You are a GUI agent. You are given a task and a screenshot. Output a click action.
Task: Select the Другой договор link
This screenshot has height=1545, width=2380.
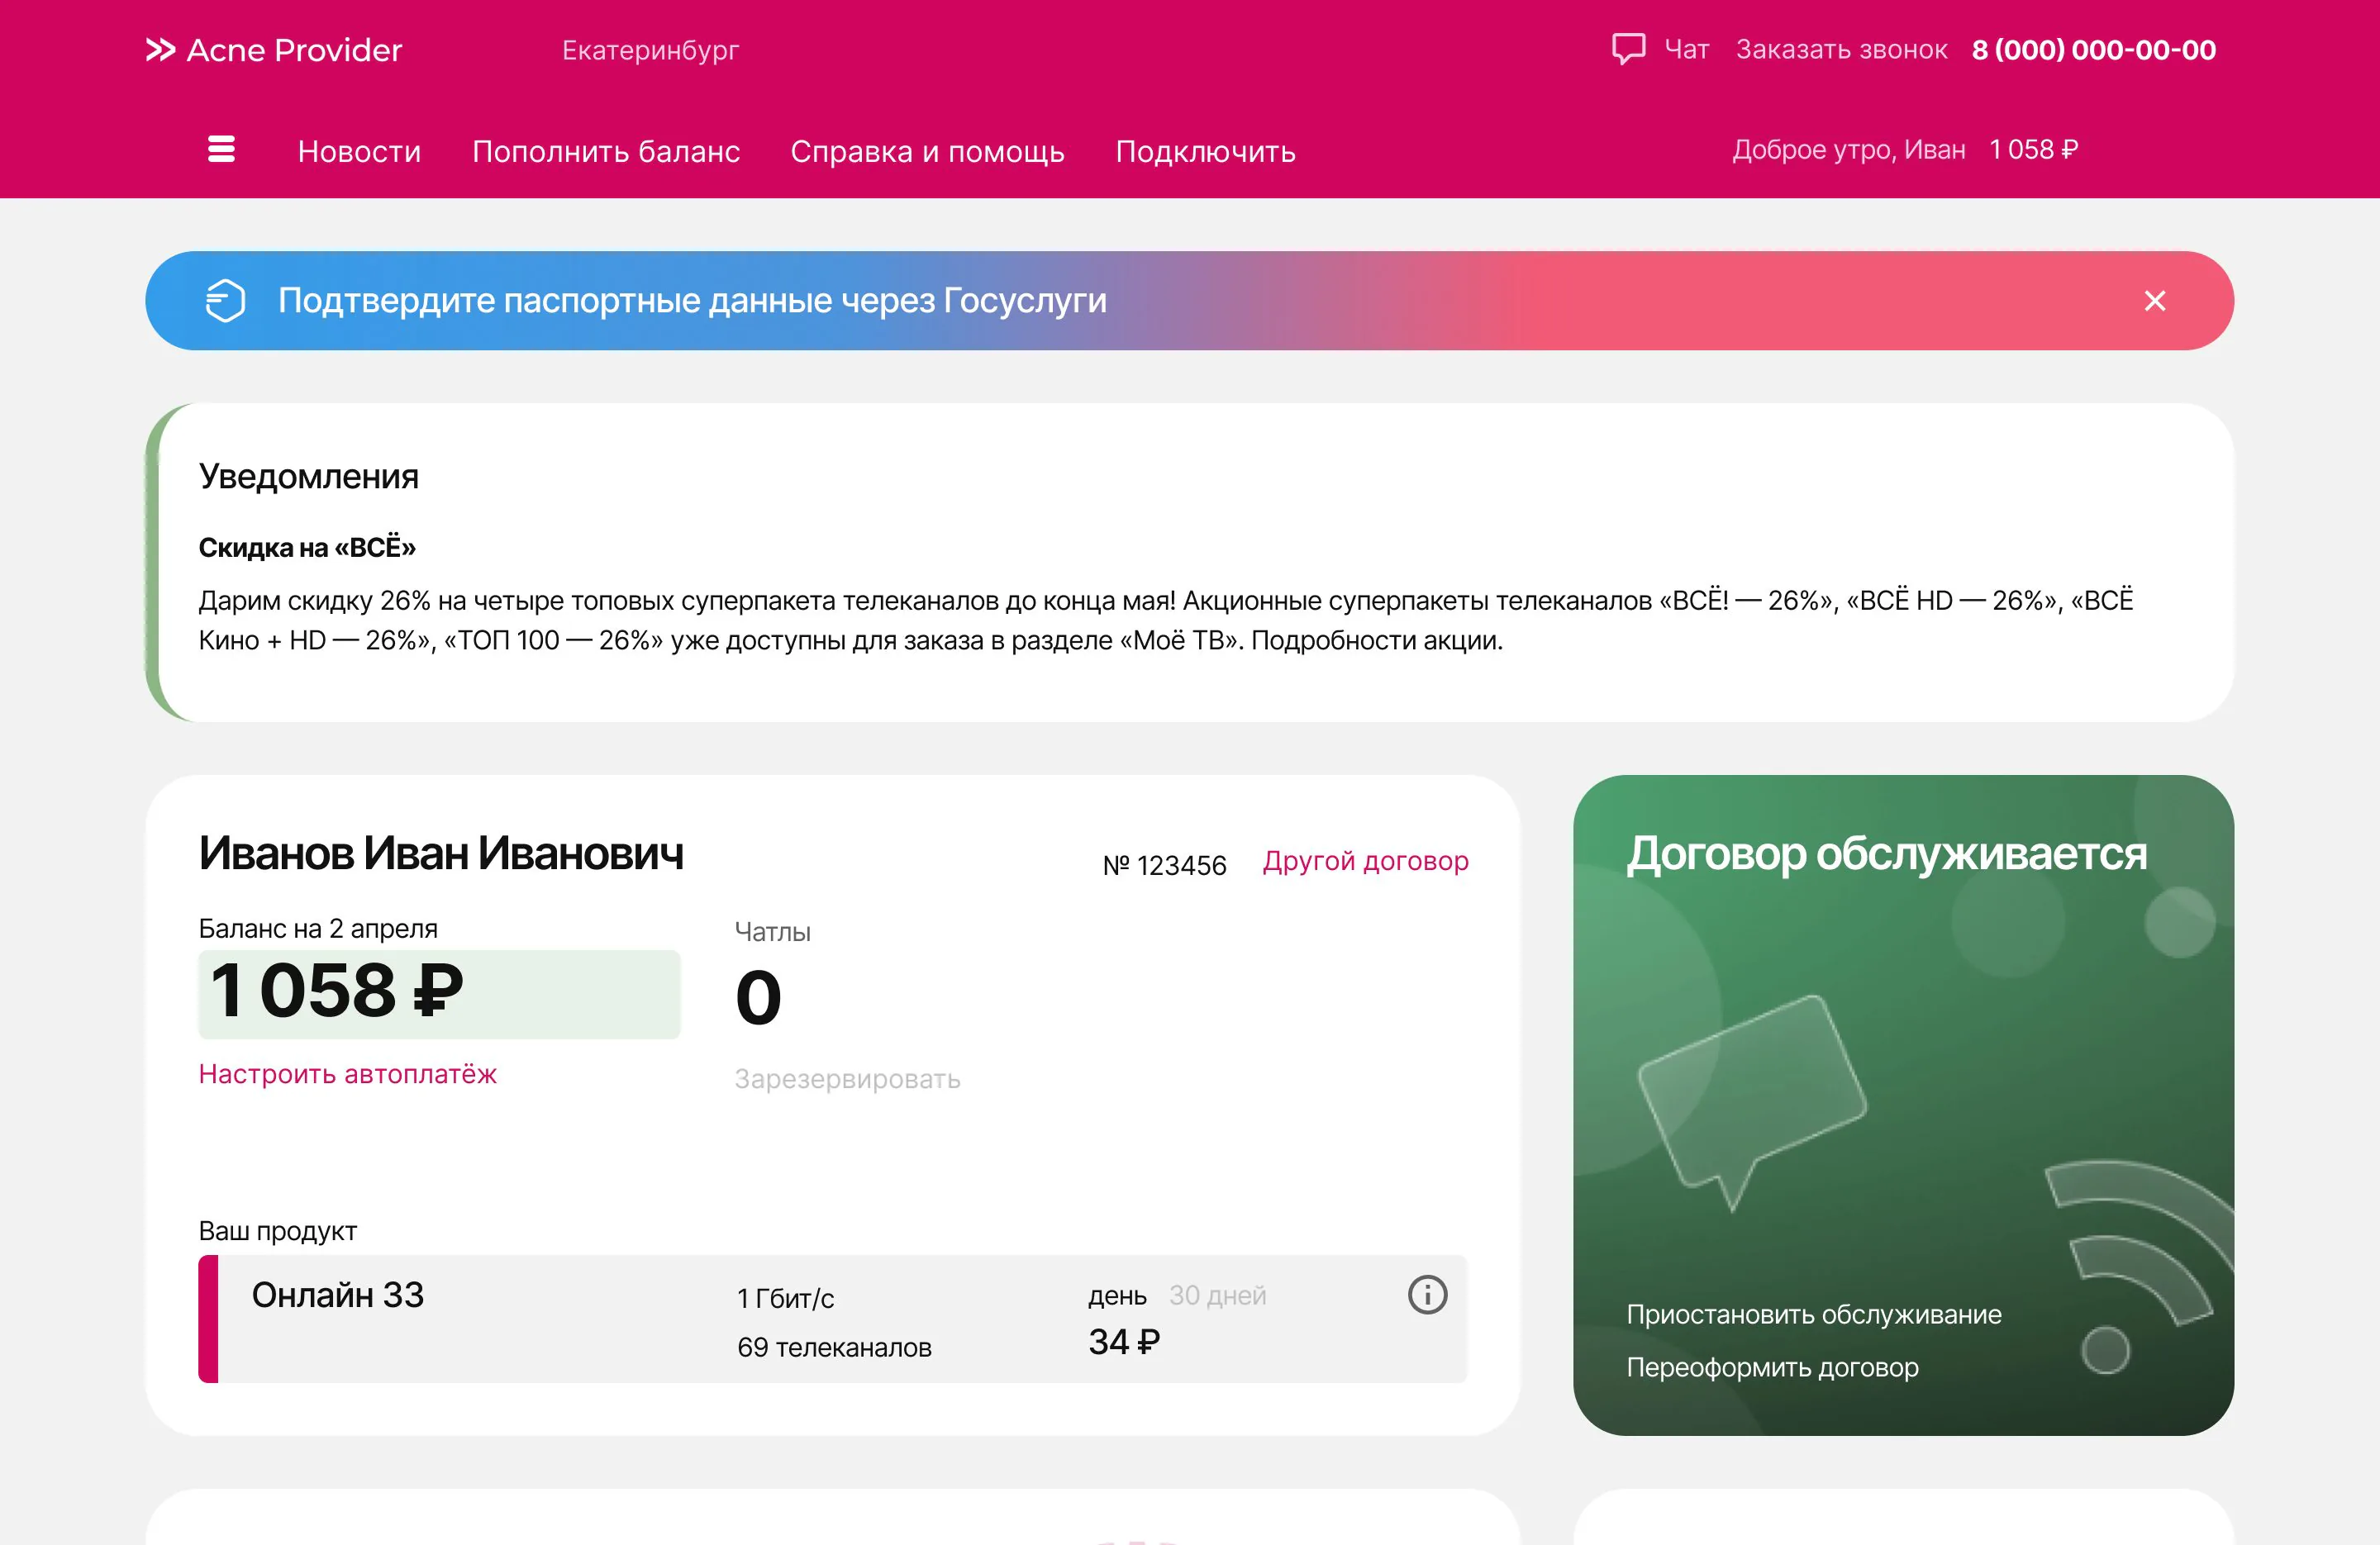click(1365, 861)
